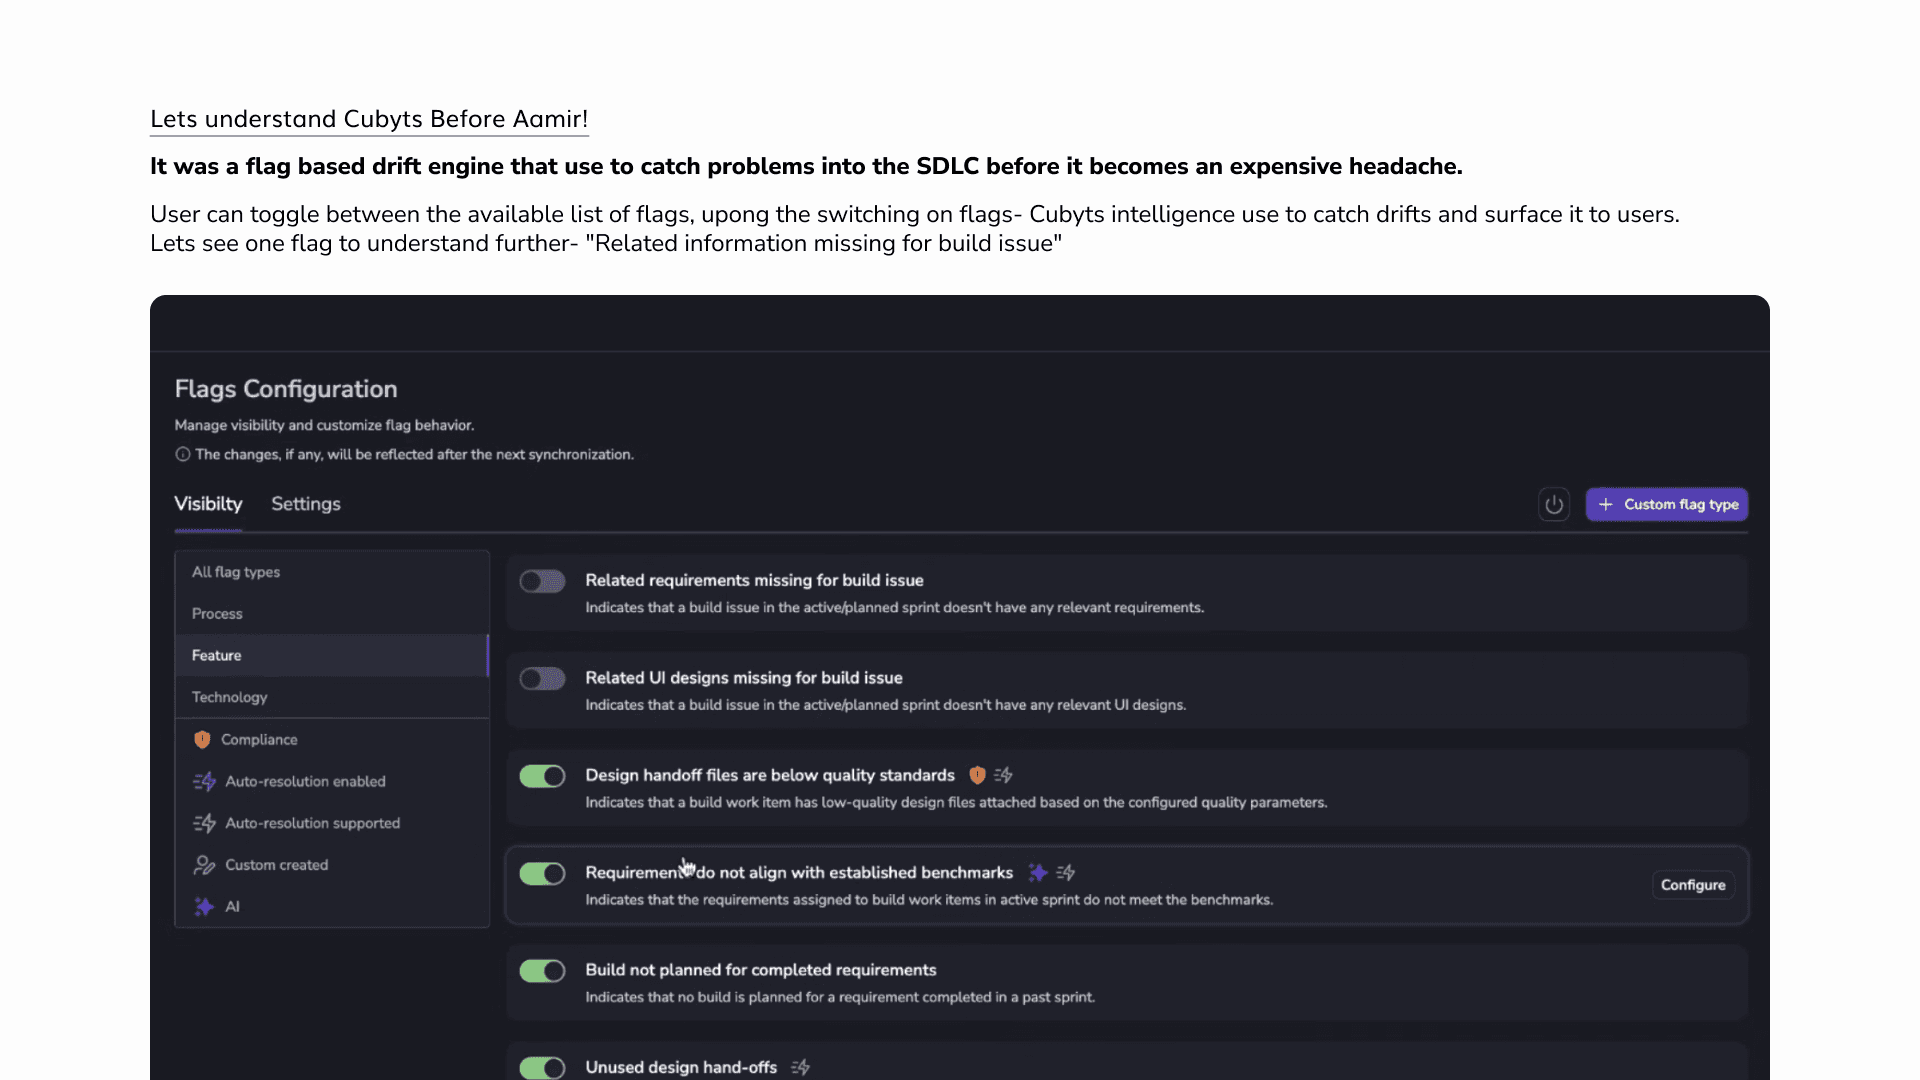
Task: Click 'Unused design hand-offs' title
Action: 681,1068
